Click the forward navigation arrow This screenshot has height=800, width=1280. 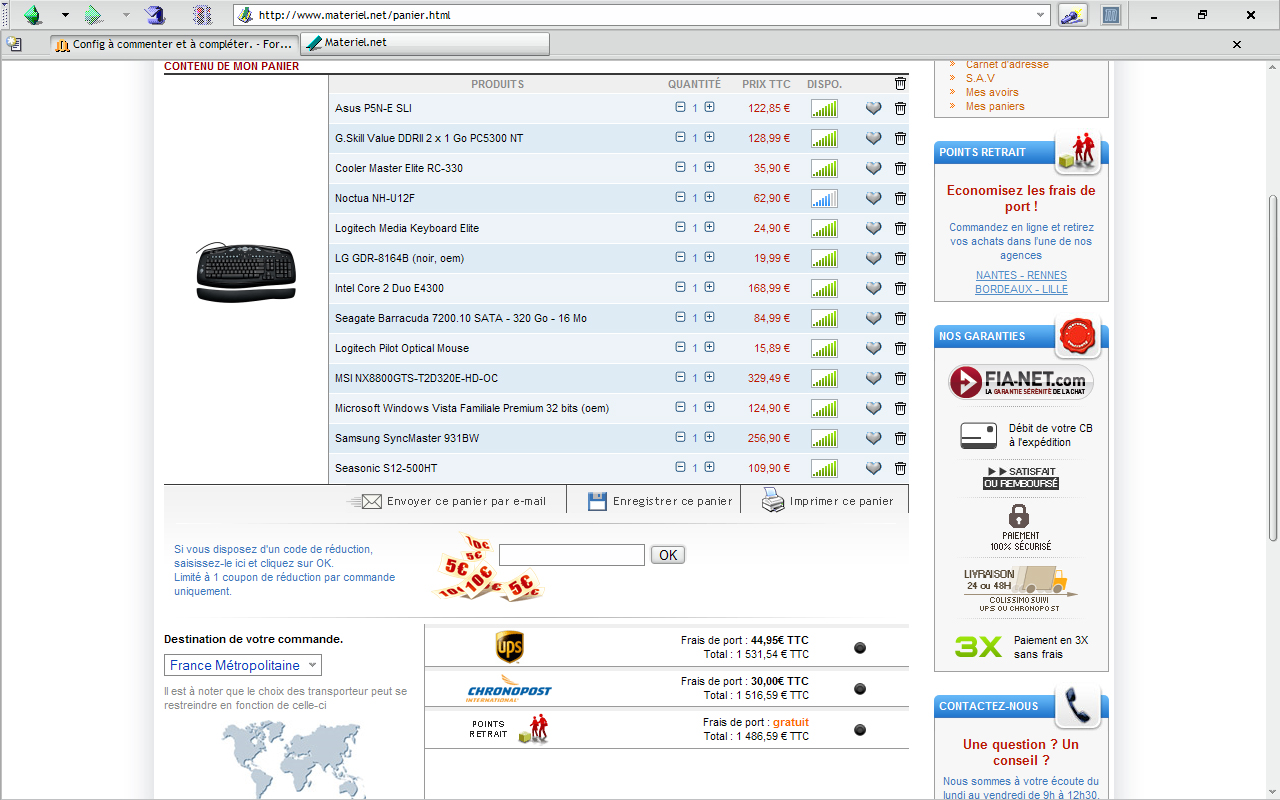[x=94, y=15]
